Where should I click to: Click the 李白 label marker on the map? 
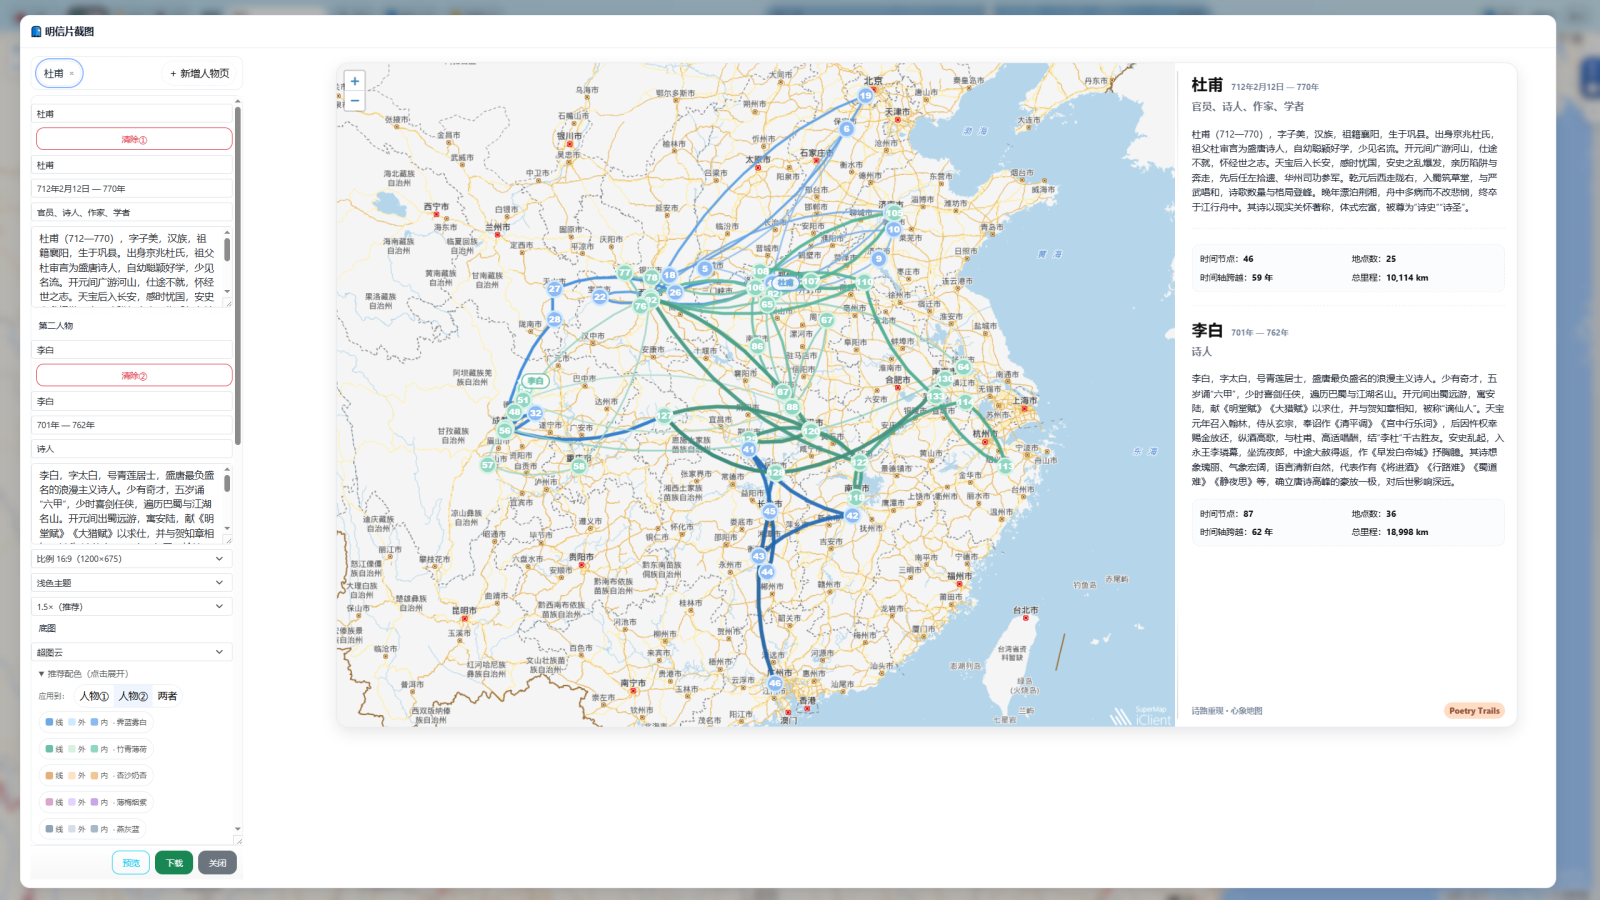tap(536, 381)
